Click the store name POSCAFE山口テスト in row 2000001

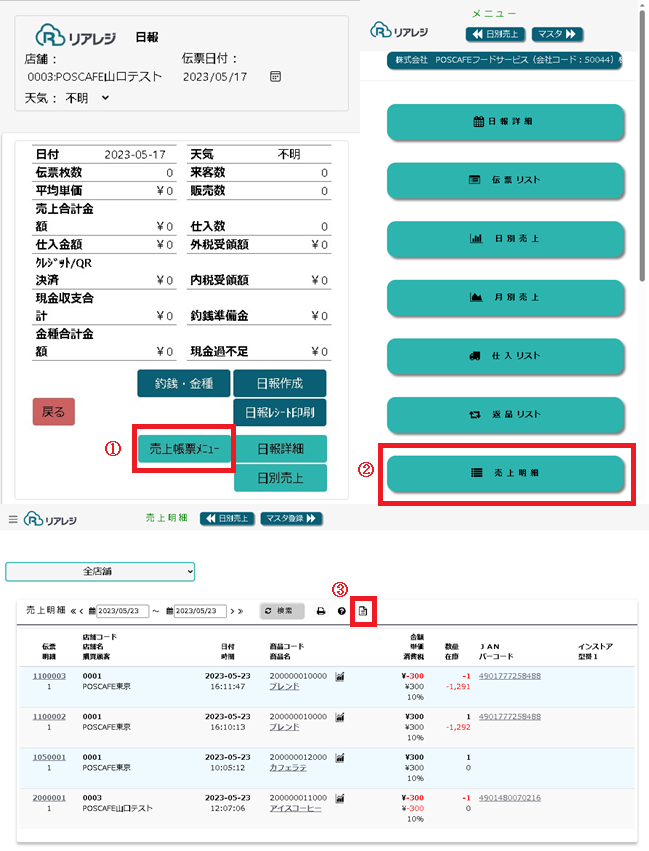click(117, 809)
